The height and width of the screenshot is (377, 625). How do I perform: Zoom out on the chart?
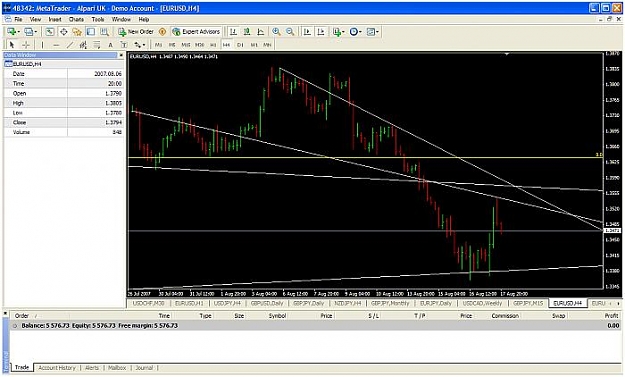tap(290, 31)
